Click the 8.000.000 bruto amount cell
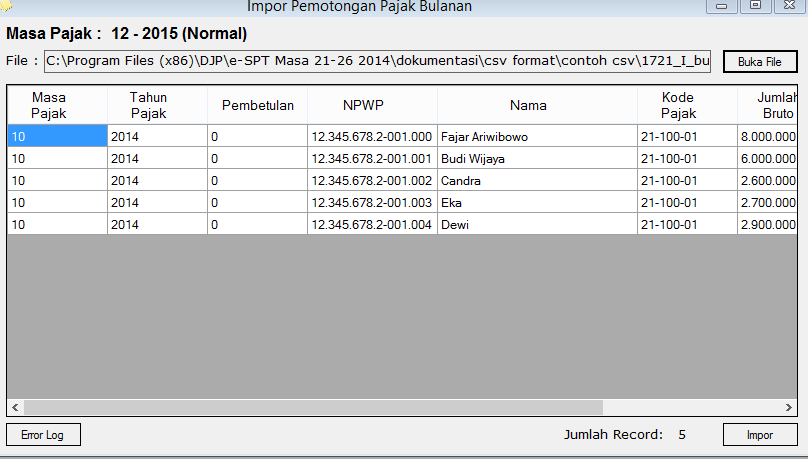This screenshot has height=459, width=808. click(767, 137)
